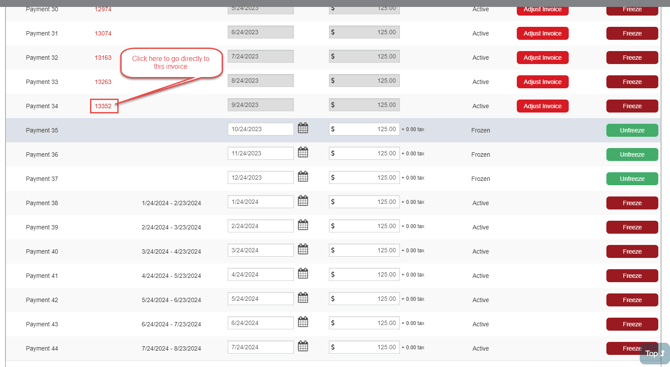Screen dimensions: 670x367
Task: Edit Payment 38 amount field
Action: [364, 202]
